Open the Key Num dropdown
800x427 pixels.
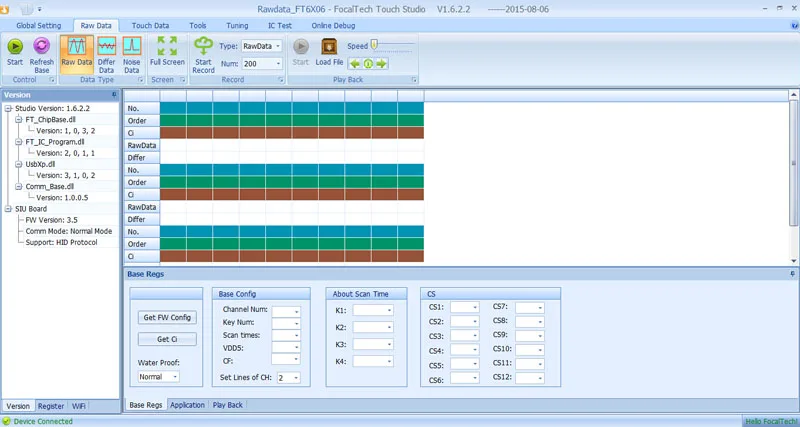296,323
